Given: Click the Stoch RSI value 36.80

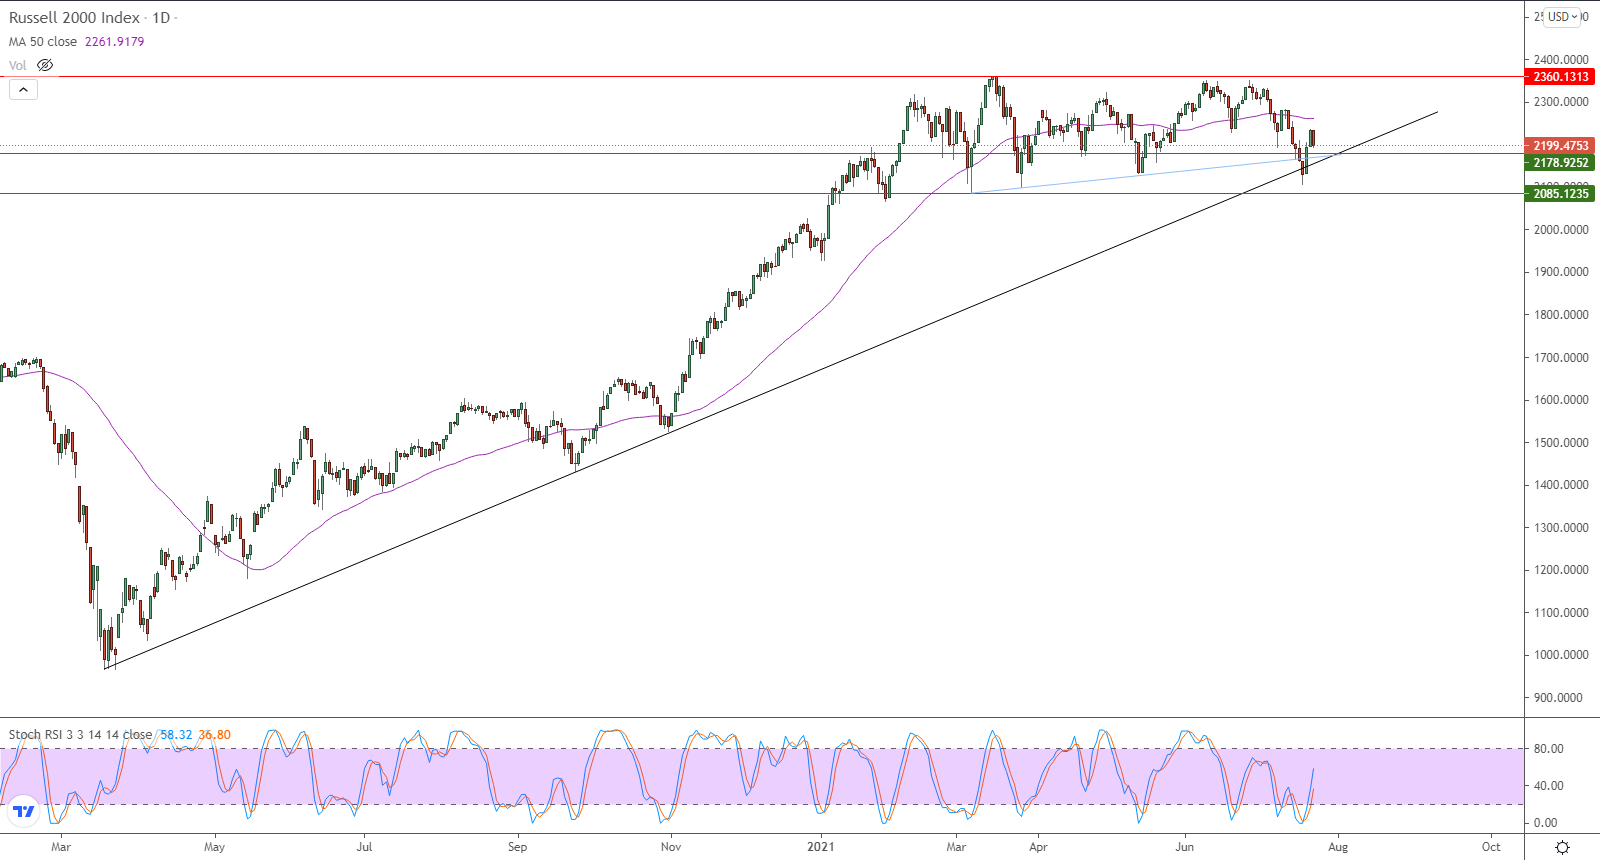Looking at the screenshot, I should 214,735.
